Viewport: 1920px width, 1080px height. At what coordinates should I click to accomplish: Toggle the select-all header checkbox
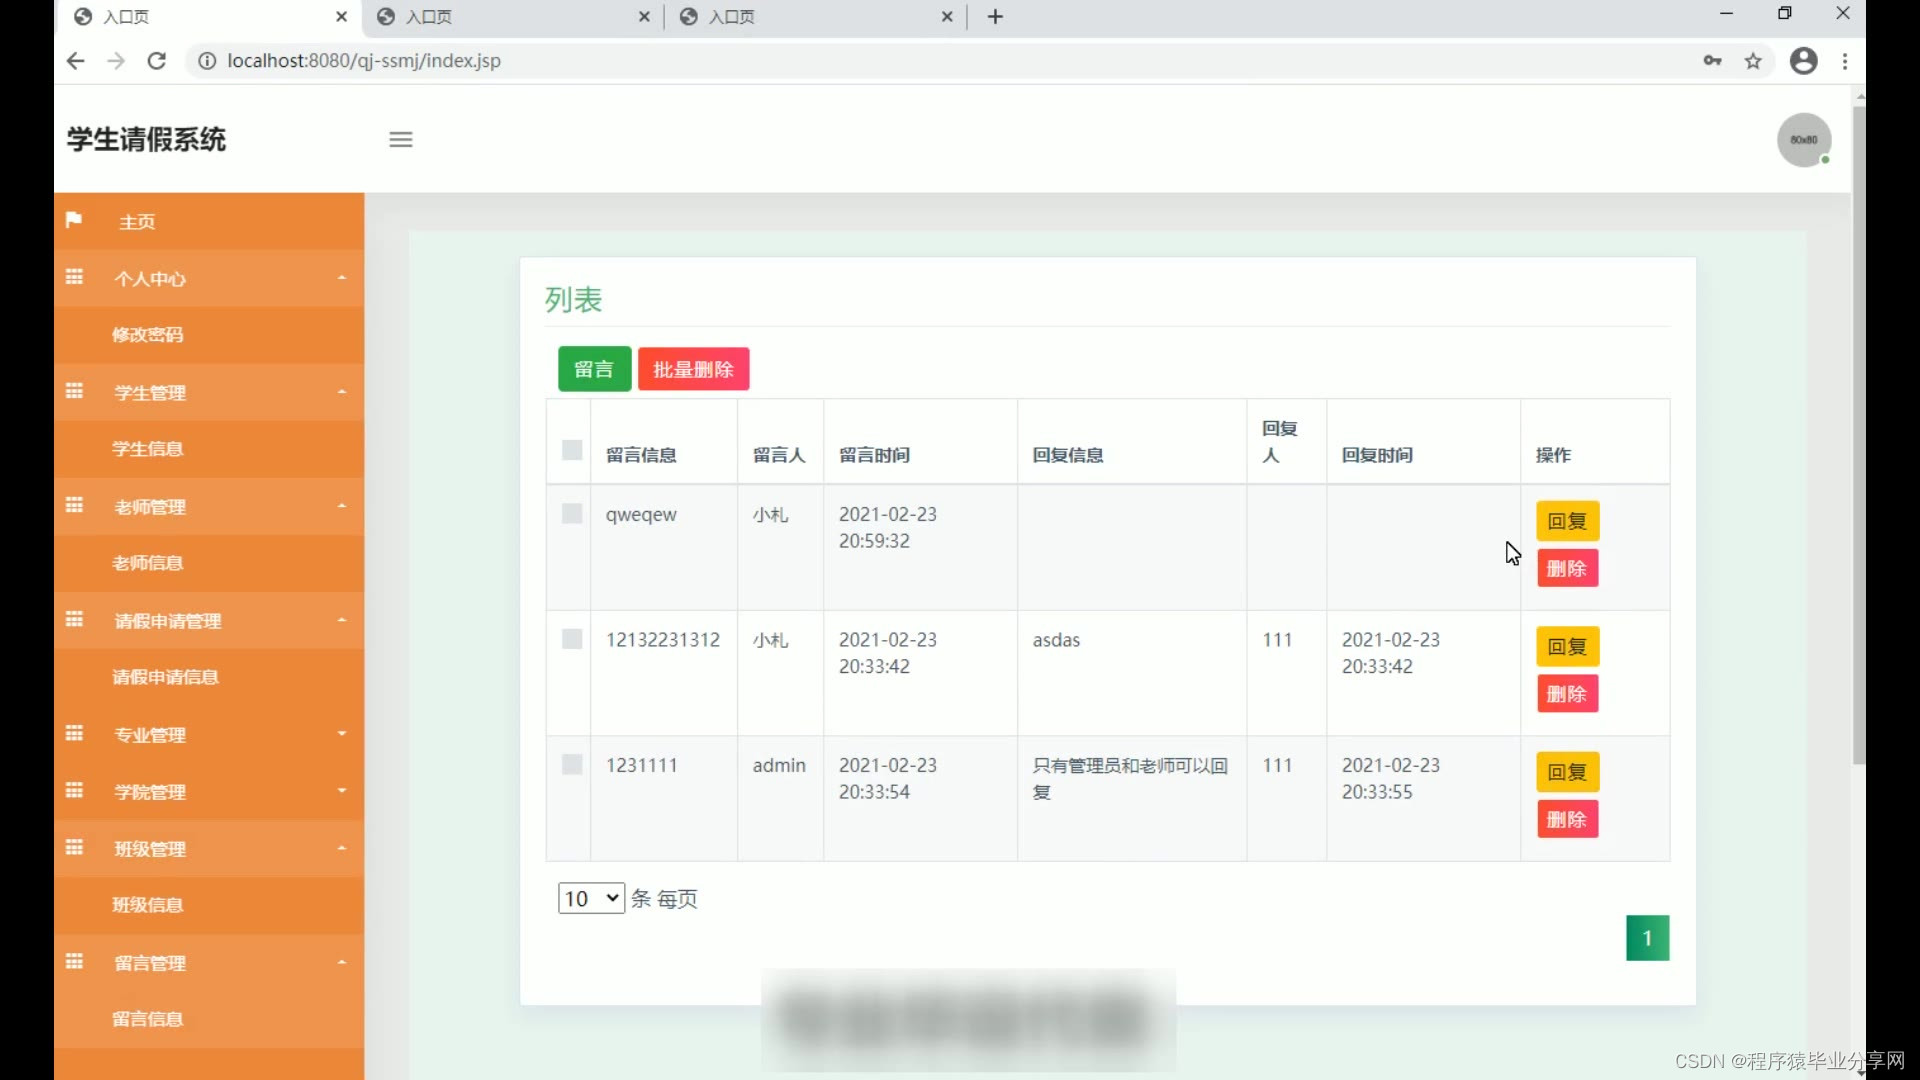(572, 450)
